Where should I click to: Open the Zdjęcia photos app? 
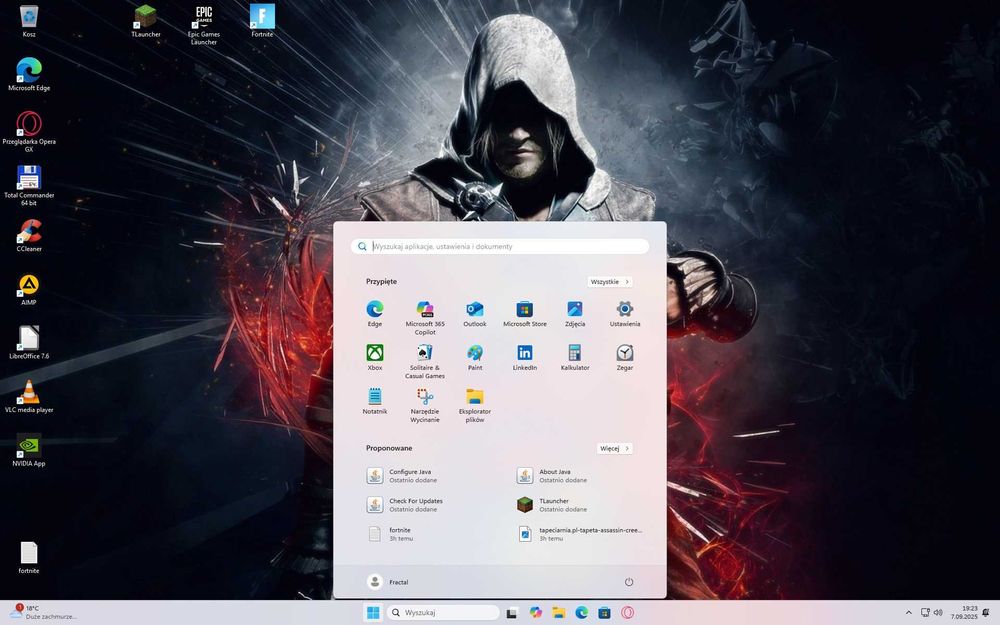point(575,314)
